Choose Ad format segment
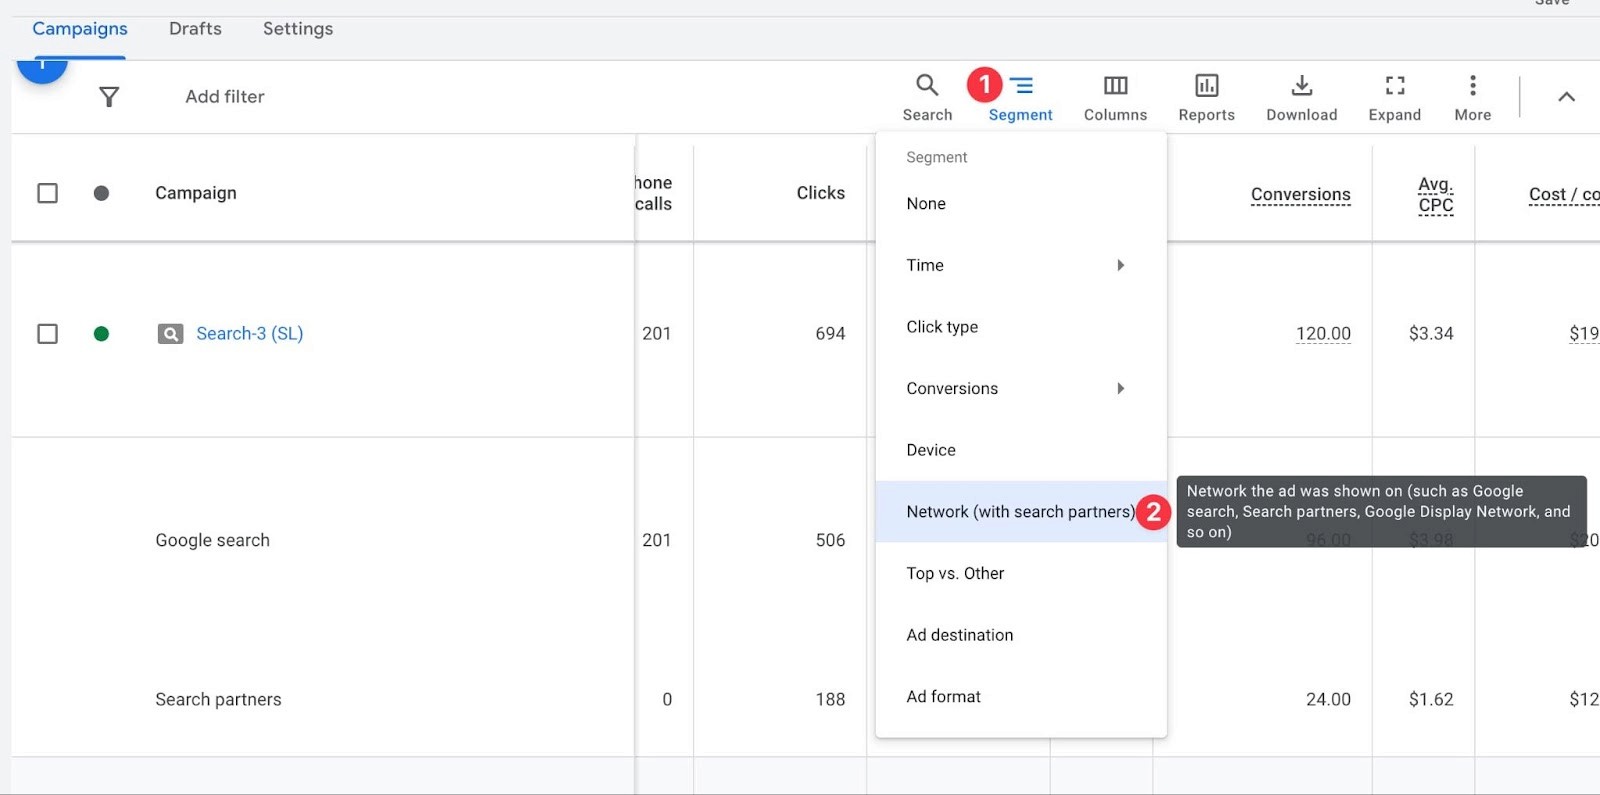This screenshot has width=1600, height=795. click(1021, 697)
